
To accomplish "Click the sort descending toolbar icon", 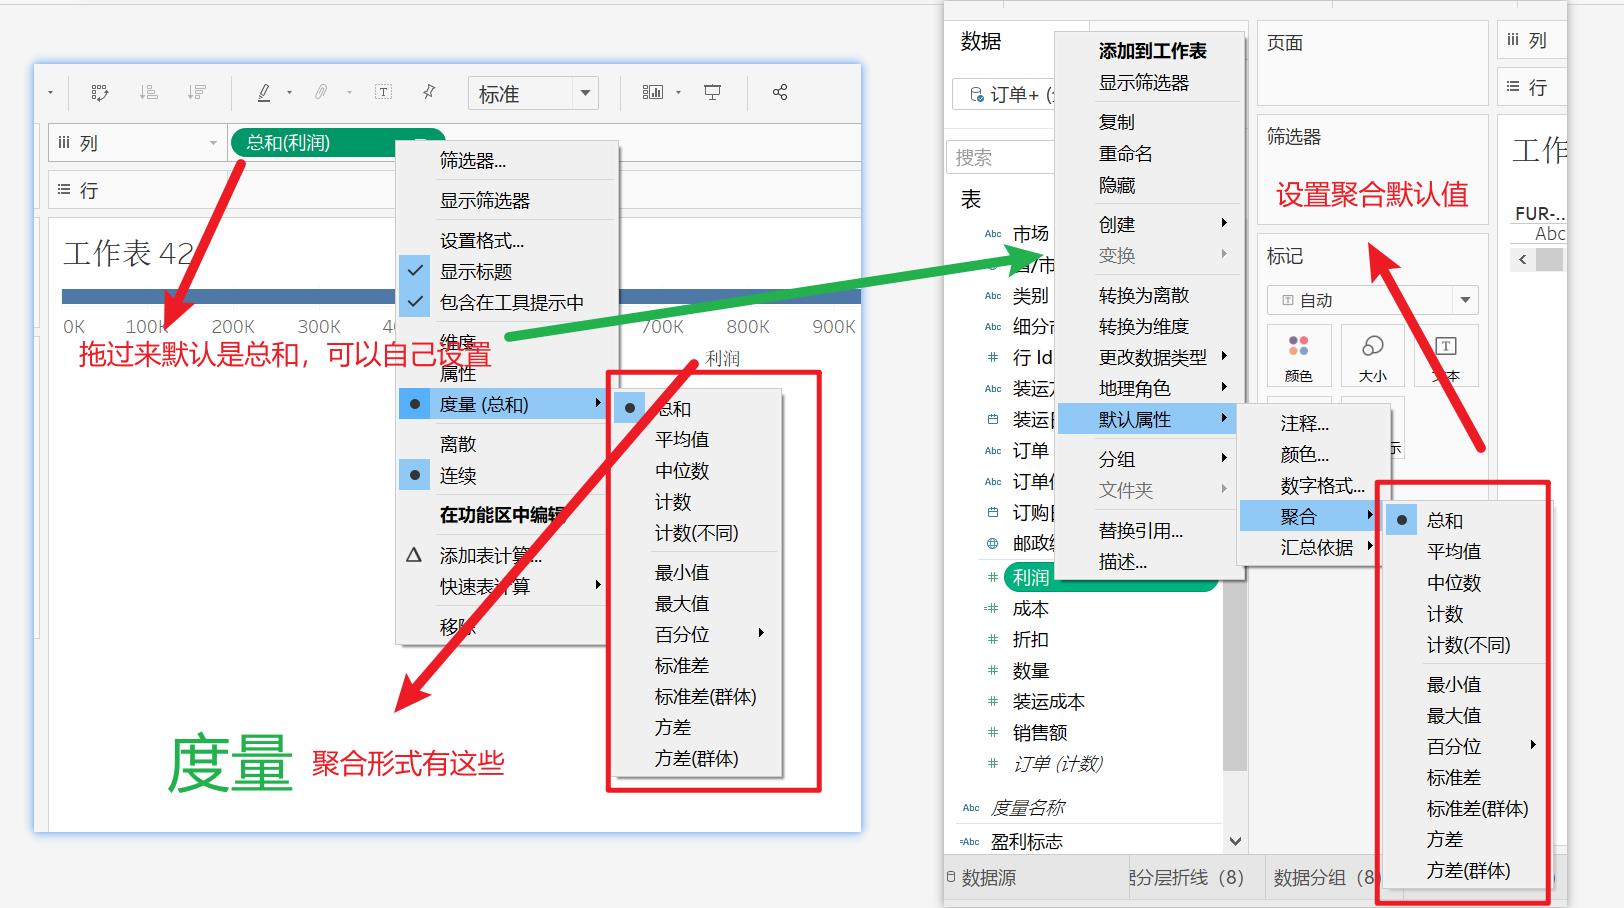I will pyautogui.click(x=197, y=92).
